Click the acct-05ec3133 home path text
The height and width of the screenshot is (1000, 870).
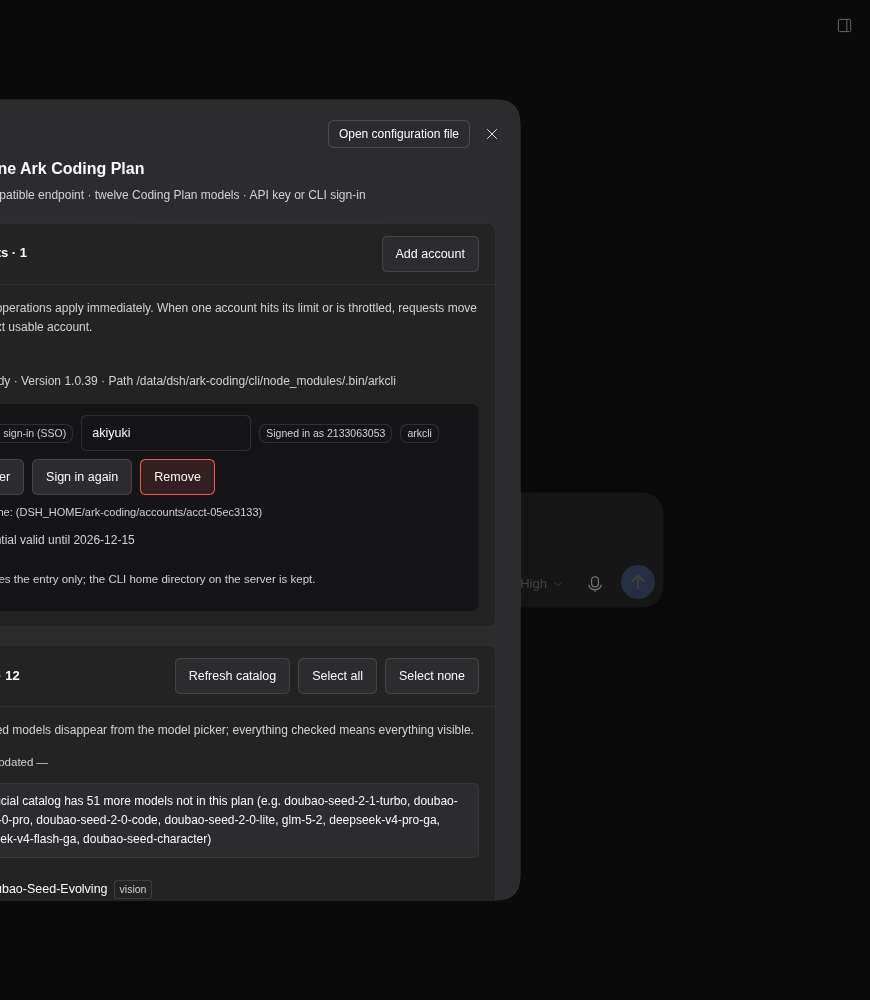[x=131, y=512]
